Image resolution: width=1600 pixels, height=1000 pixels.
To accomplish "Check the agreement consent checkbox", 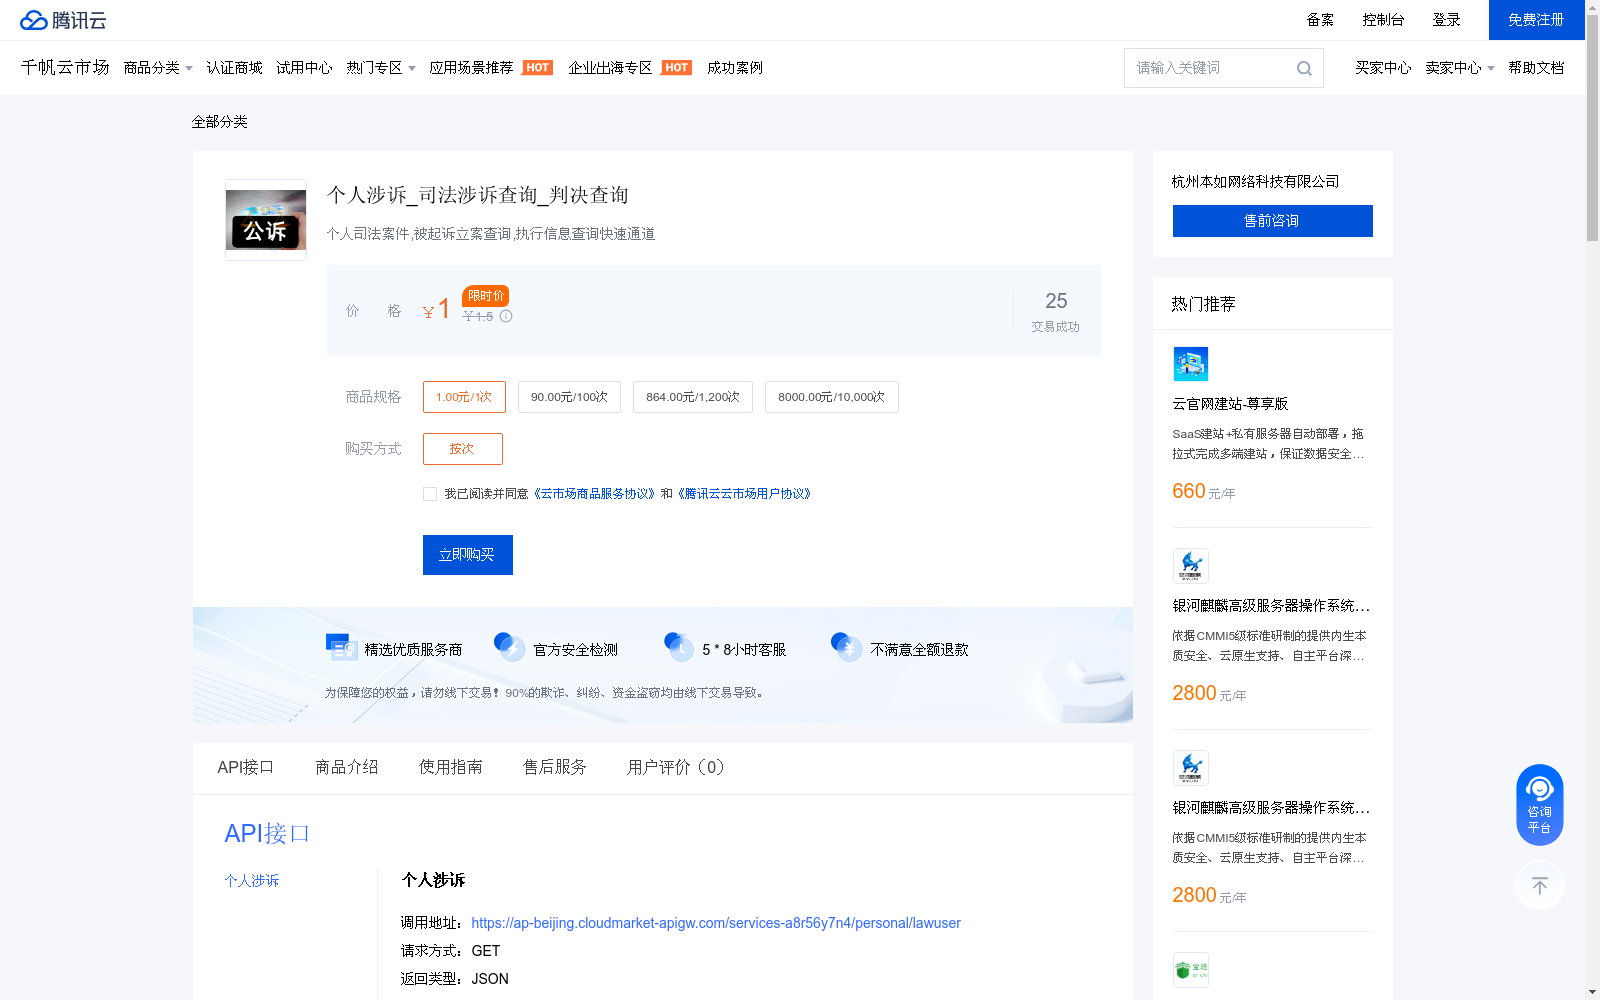I will (x=430, y=494).
